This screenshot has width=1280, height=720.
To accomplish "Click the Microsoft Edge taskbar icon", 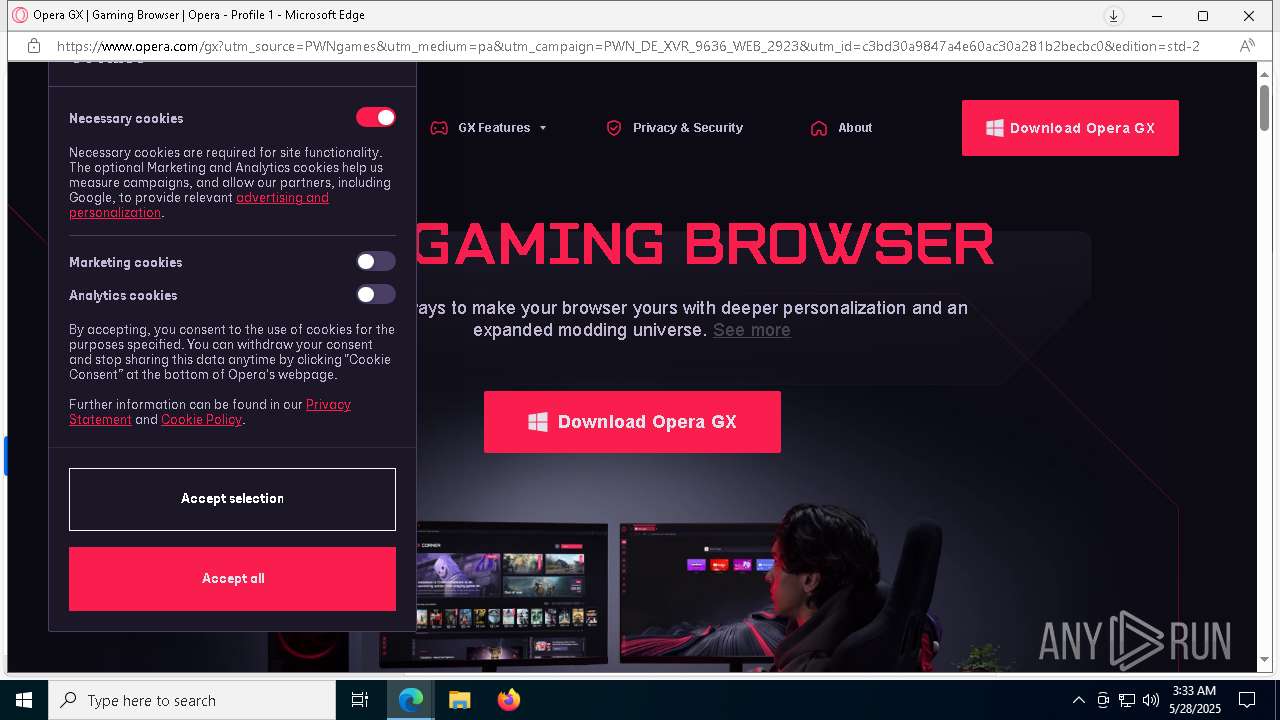I will click(x=411, y=700).
